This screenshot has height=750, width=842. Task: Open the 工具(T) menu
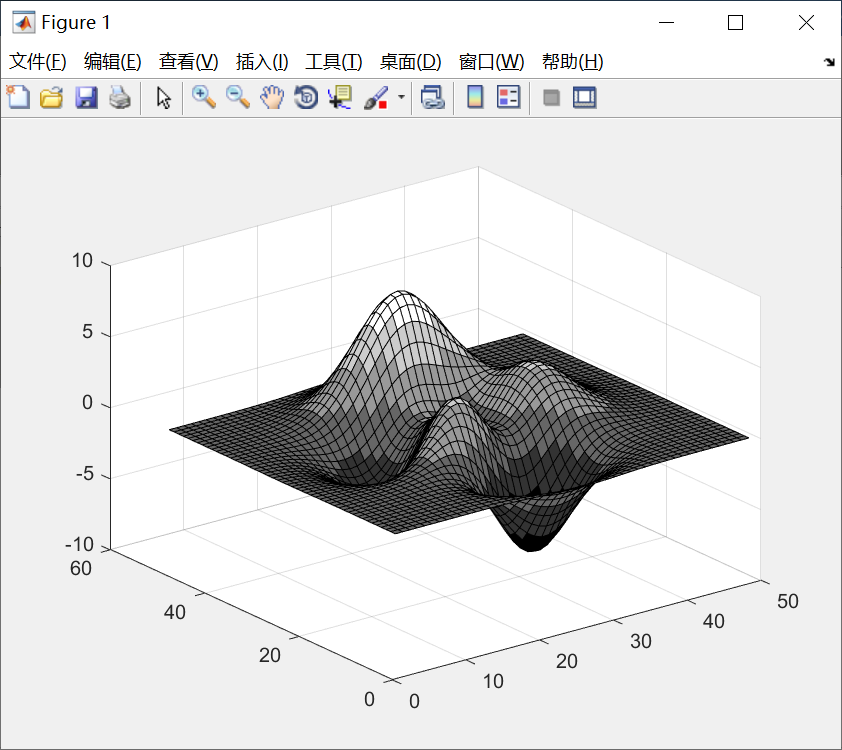[333, 62]
